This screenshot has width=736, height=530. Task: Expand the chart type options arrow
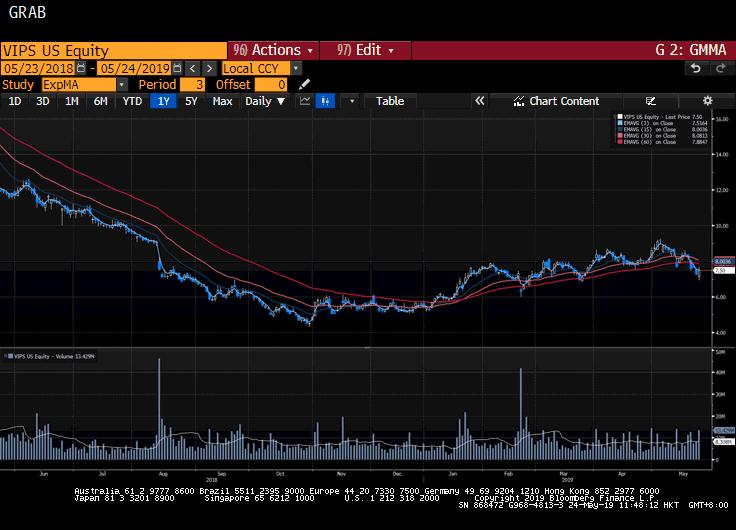tap(352, 101)
